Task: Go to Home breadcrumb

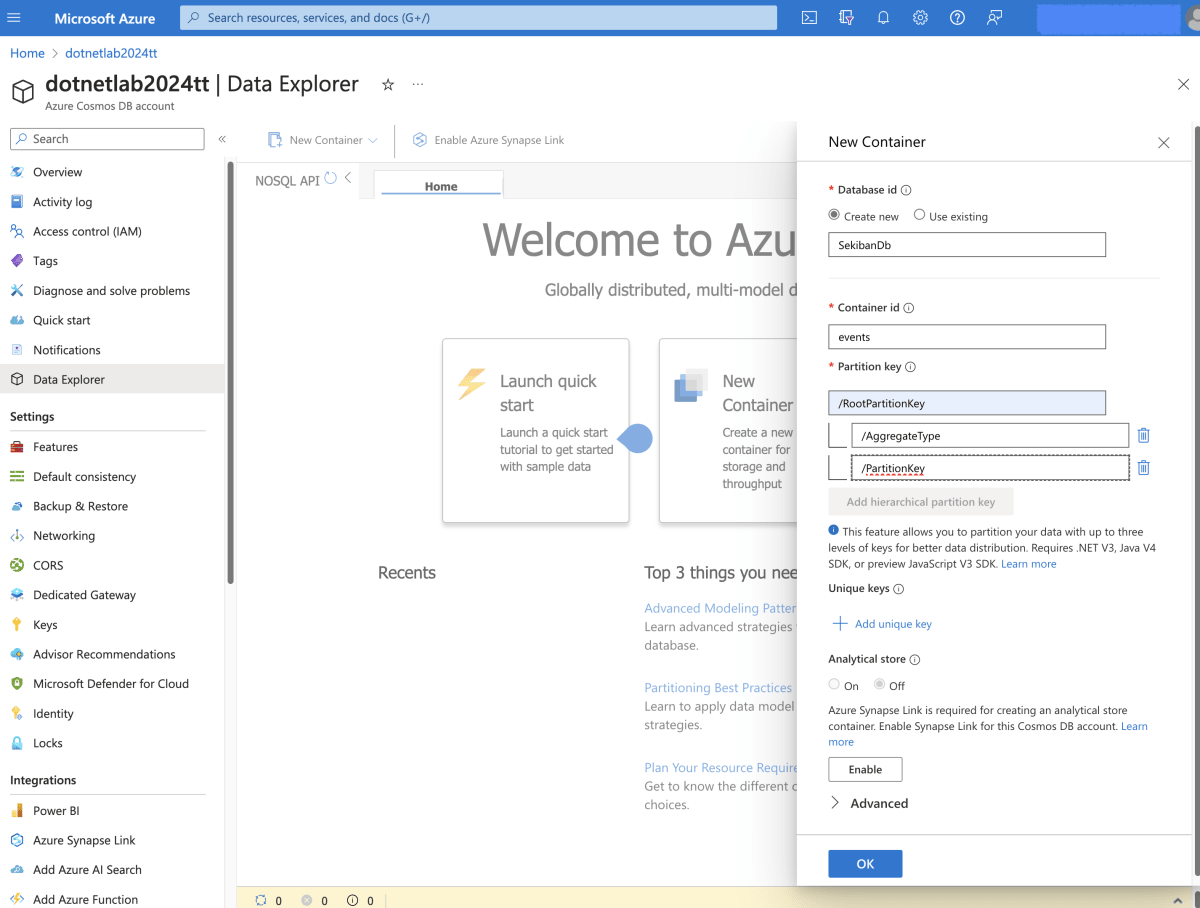Action: [27, 53]
